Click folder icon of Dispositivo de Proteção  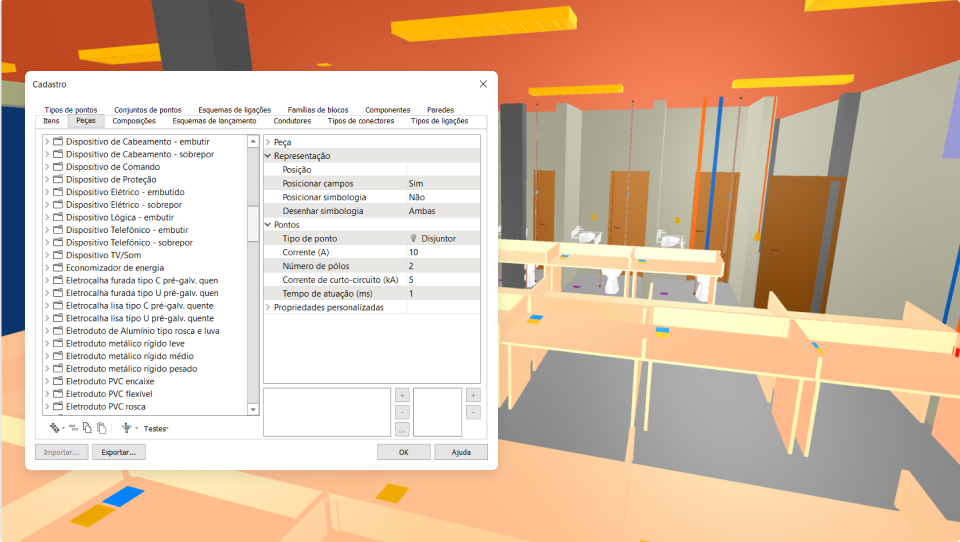pos(58,179)
